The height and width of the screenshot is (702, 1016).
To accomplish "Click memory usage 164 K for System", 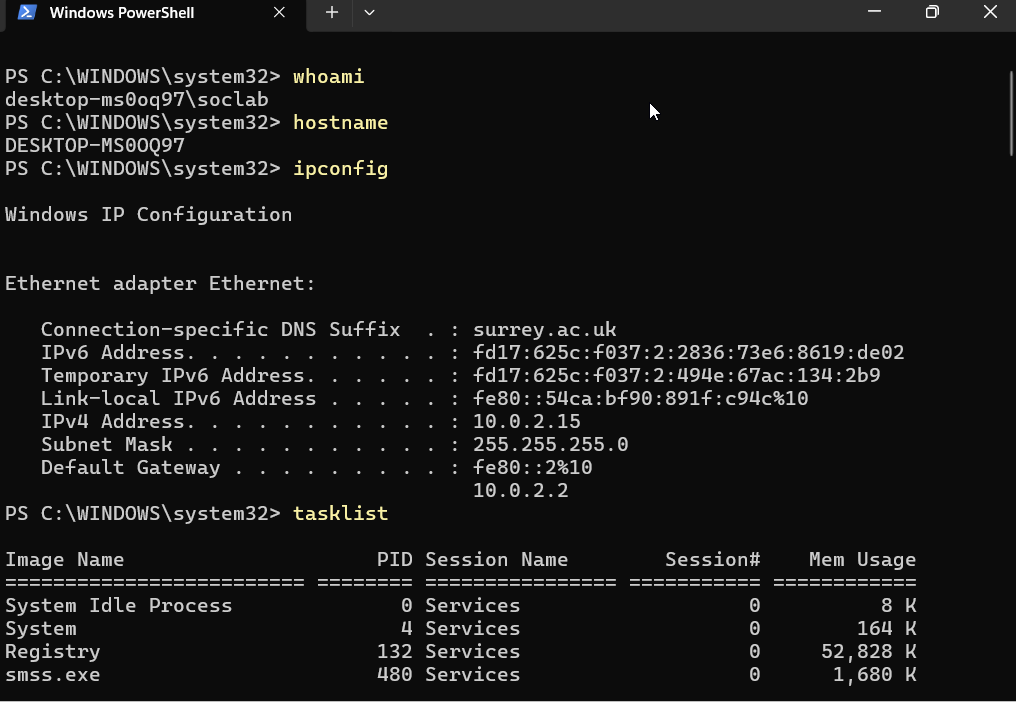I will tap(886, 629).
